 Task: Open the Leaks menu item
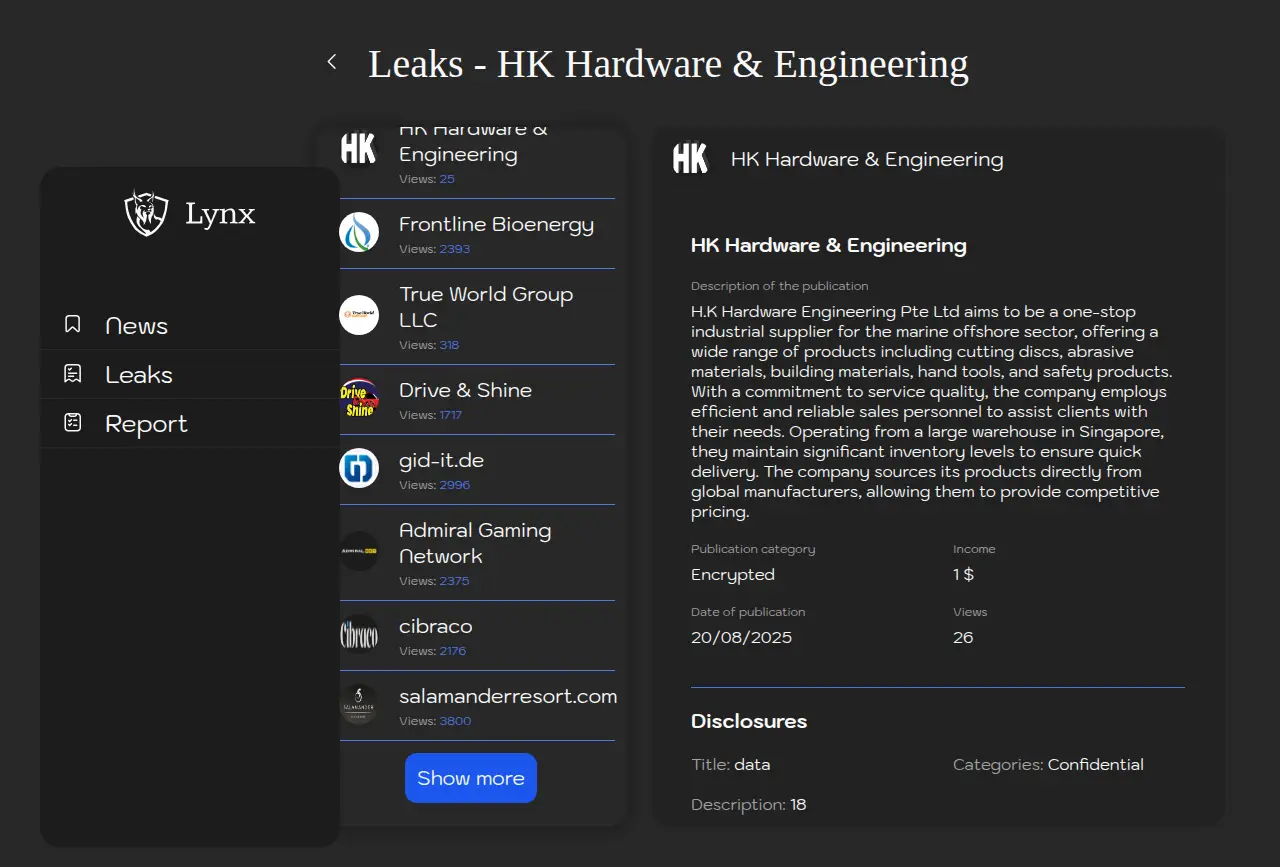pos(139,375)
